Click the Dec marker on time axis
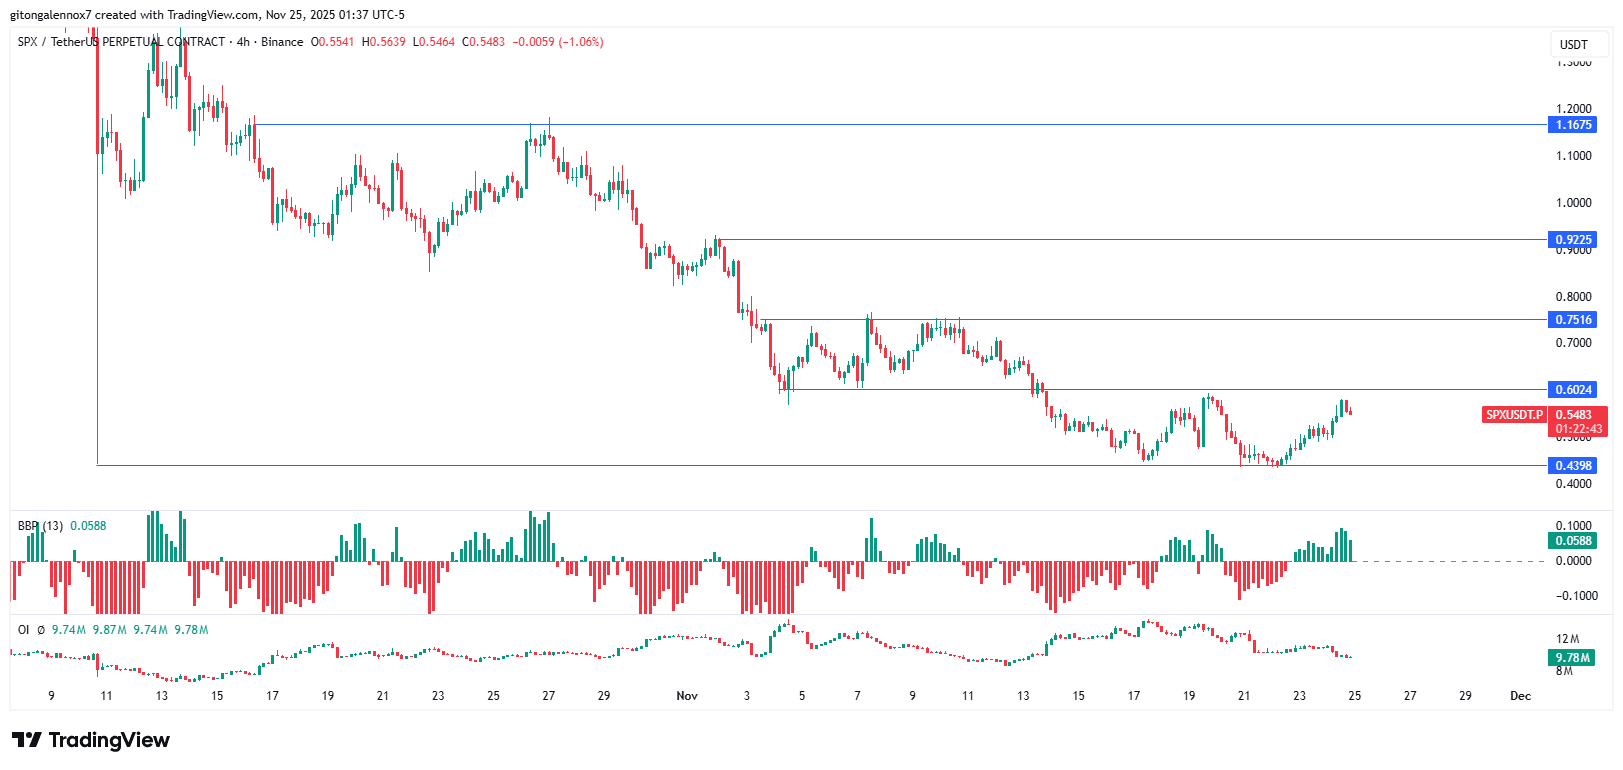Viewport: 1623px width, 770px height. pos(1520,696)
